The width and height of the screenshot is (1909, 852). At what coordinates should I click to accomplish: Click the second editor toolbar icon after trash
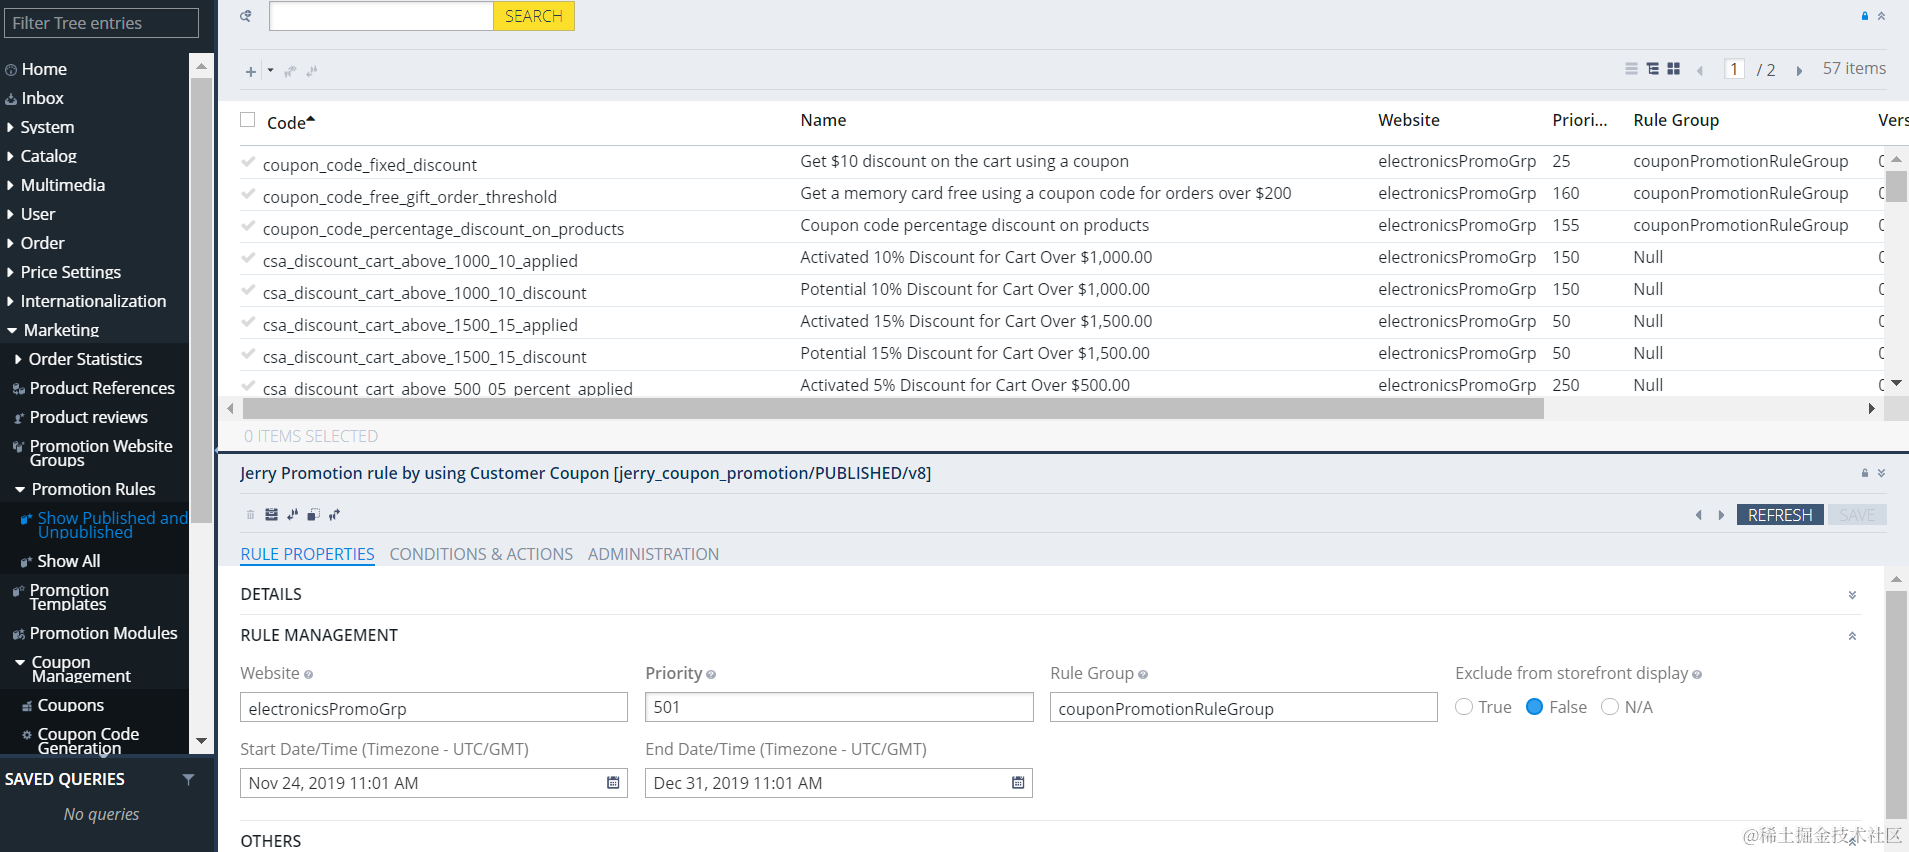pyautogui.click(x=292, y=515)
